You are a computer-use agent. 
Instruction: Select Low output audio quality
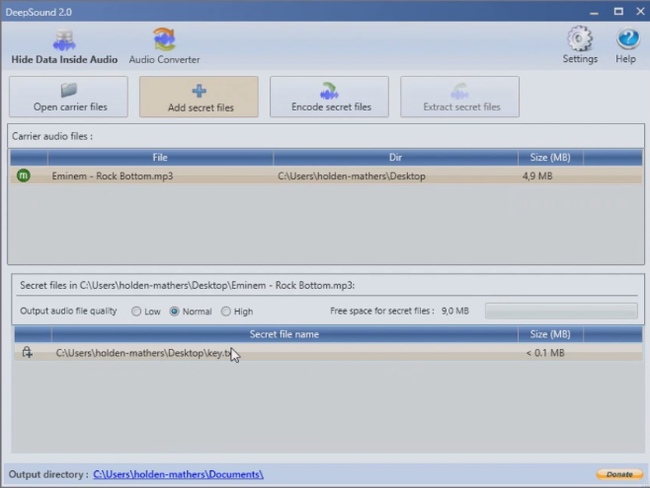[x=136, y=311]
